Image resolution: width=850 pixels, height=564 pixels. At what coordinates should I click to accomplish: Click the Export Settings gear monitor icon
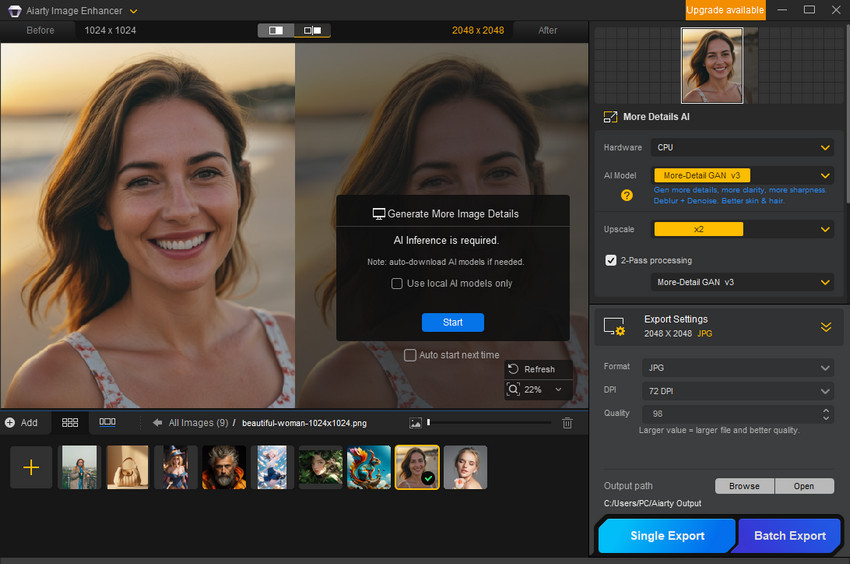click(x=614, y=326)
